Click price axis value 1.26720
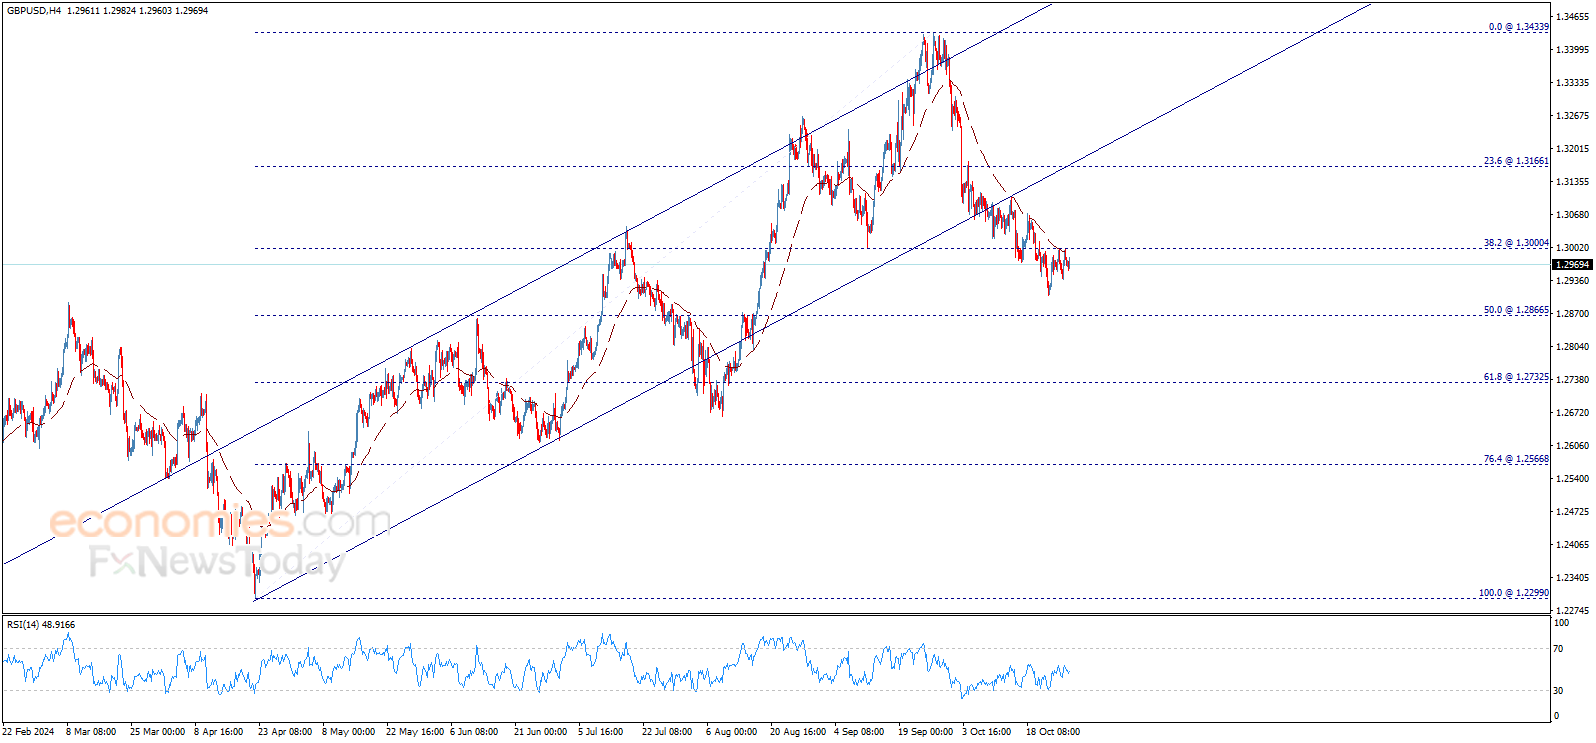 point(1573,413)
